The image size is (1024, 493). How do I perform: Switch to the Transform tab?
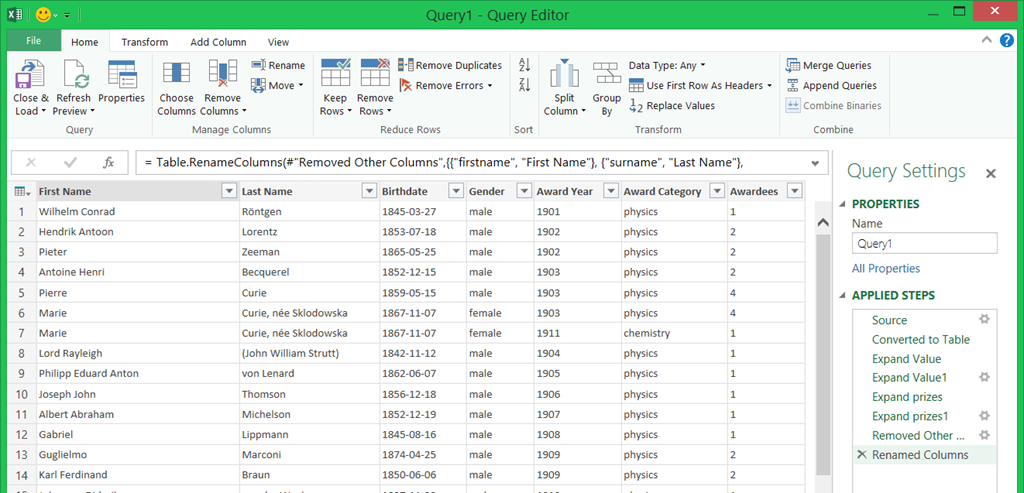(145, 42)
